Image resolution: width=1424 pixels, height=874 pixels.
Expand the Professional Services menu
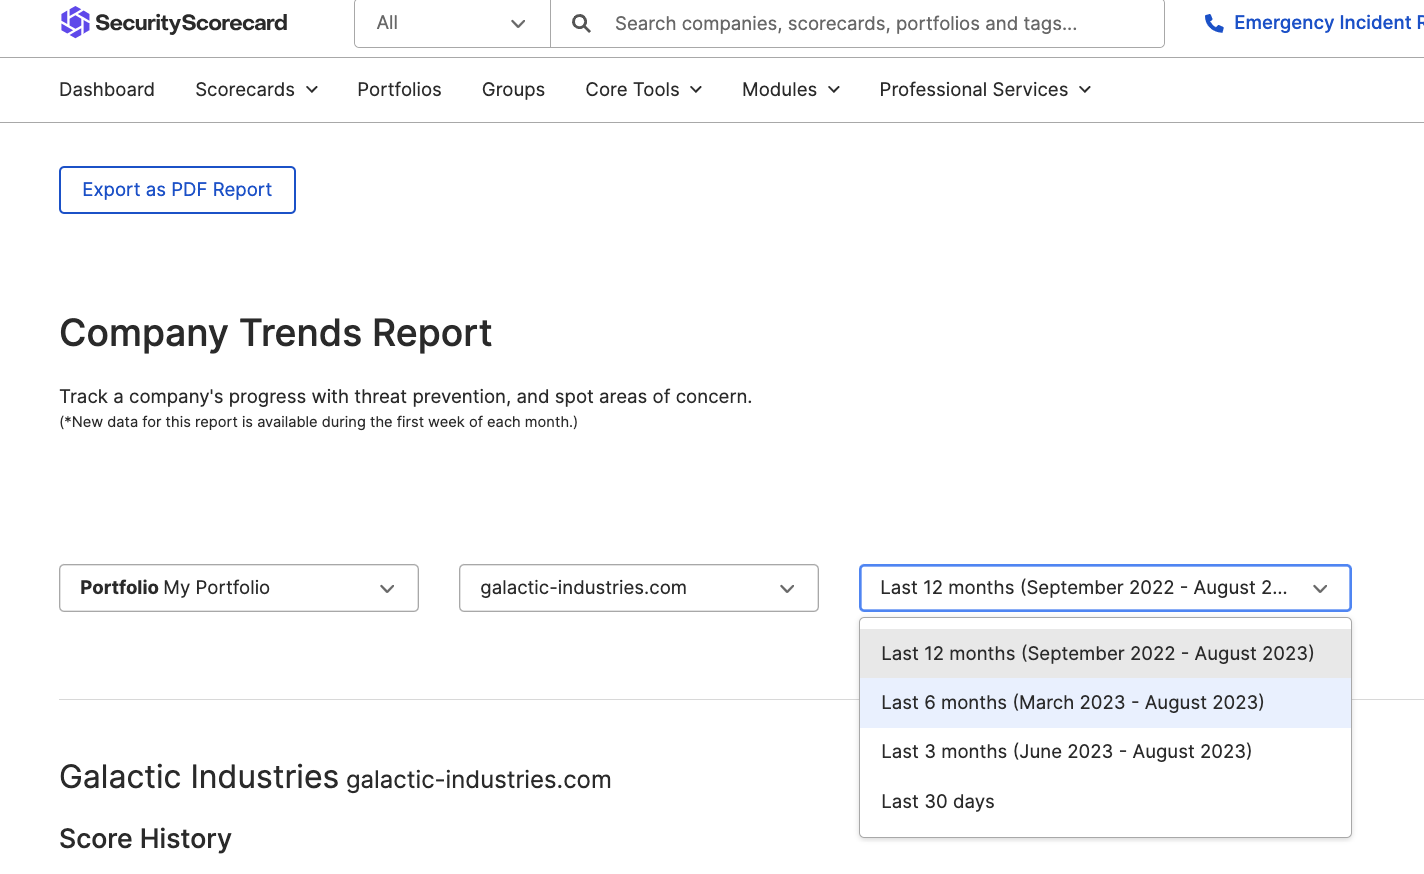pos(985,90)
